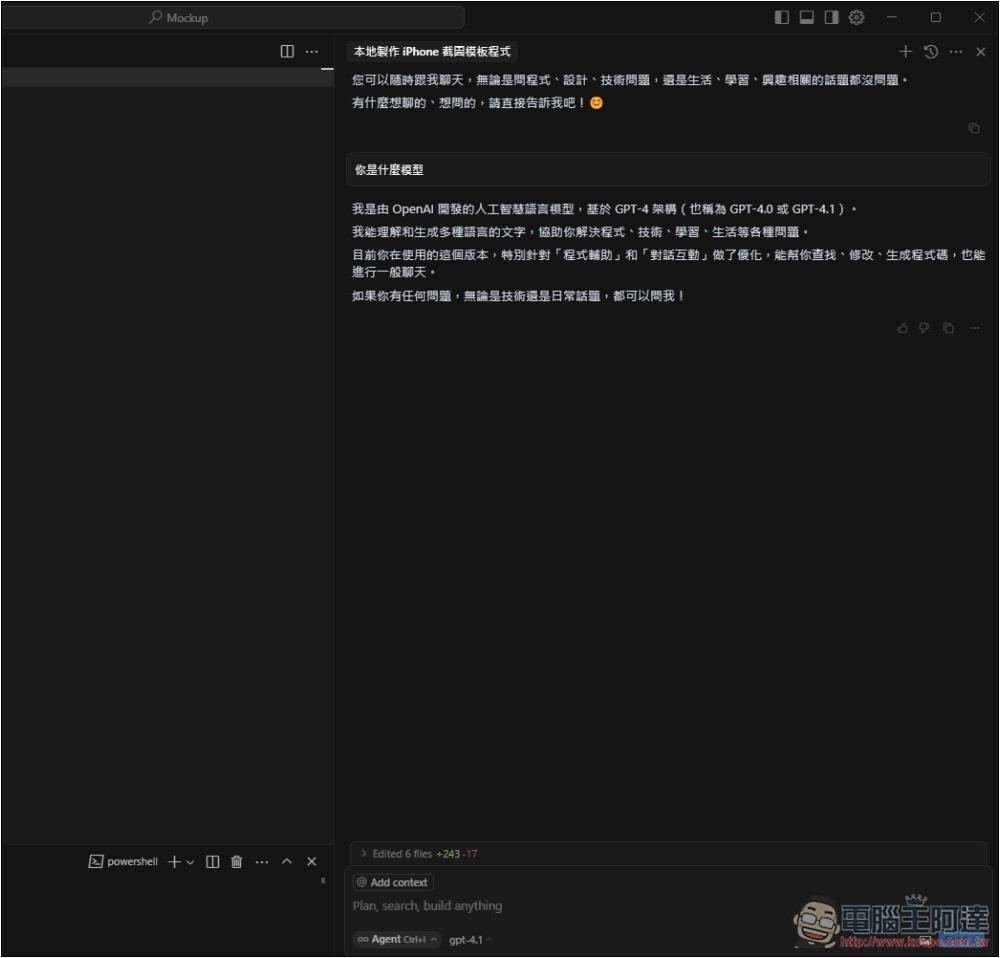The height and width of the screenshot is (958, 1000).
Task: Split the powershell terminal
Action: pos(212,862)
